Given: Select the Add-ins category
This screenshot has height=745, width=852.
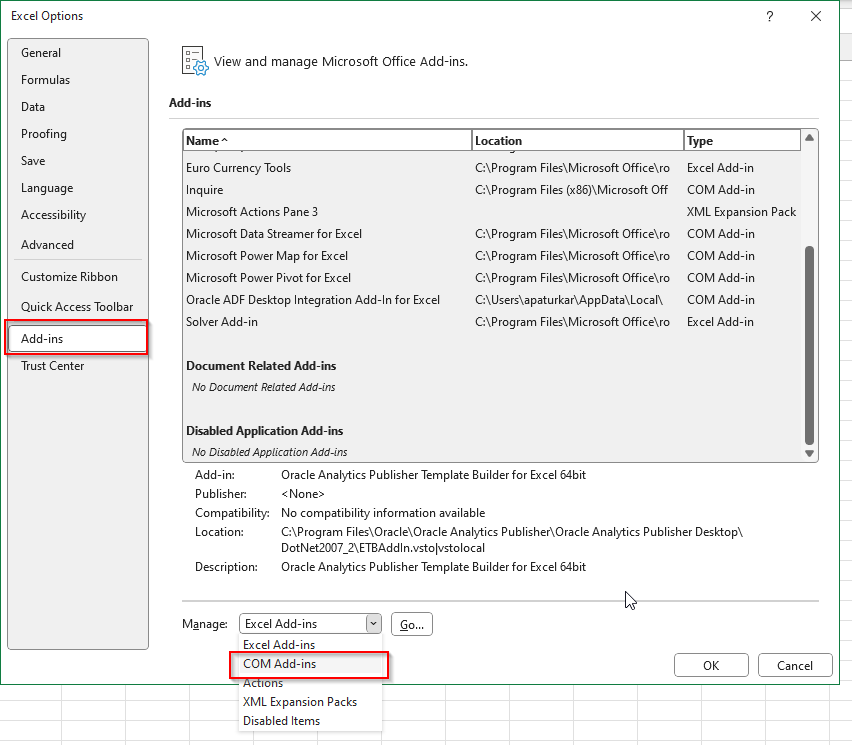Looking at the screenshot, I should pyautogui.click(x=78, y=339).
